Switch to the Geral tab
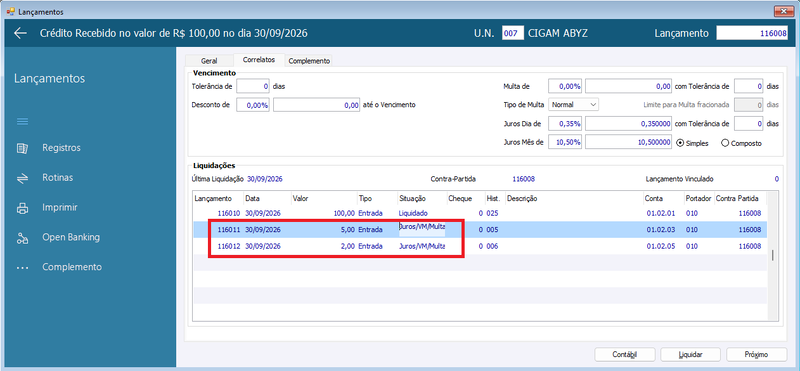Screen dimensions: 800x371 click(x=209, y=60)
